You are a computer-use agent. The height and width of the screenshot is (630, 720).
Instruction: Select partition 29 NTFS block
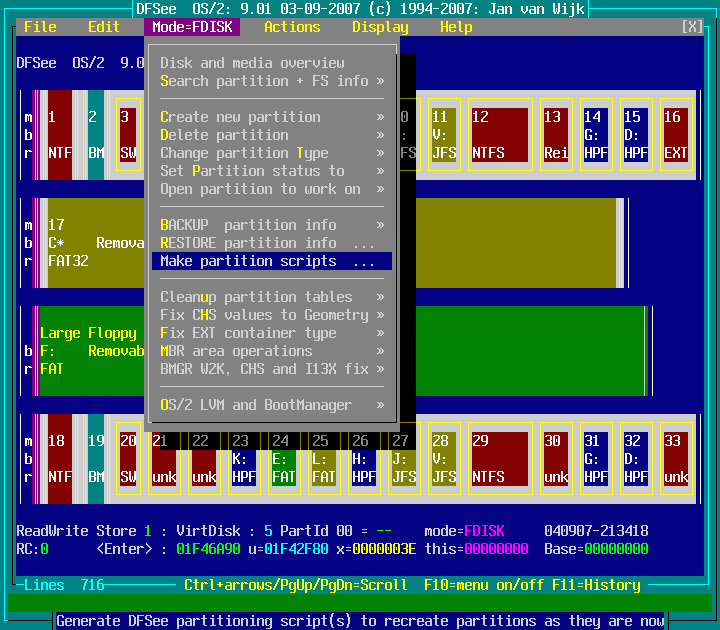click(499, 458)
